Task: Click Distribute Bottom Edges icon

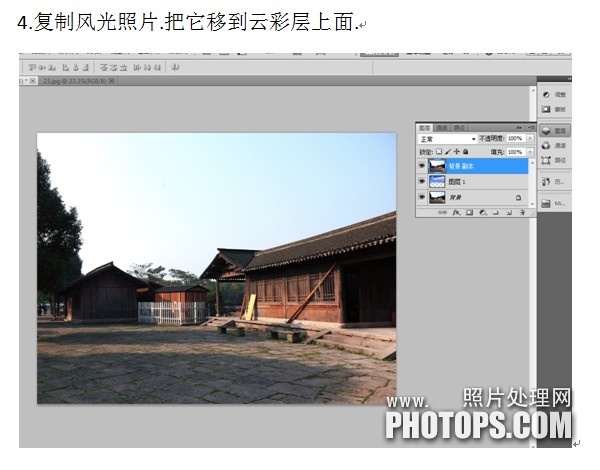Action: 124,68
